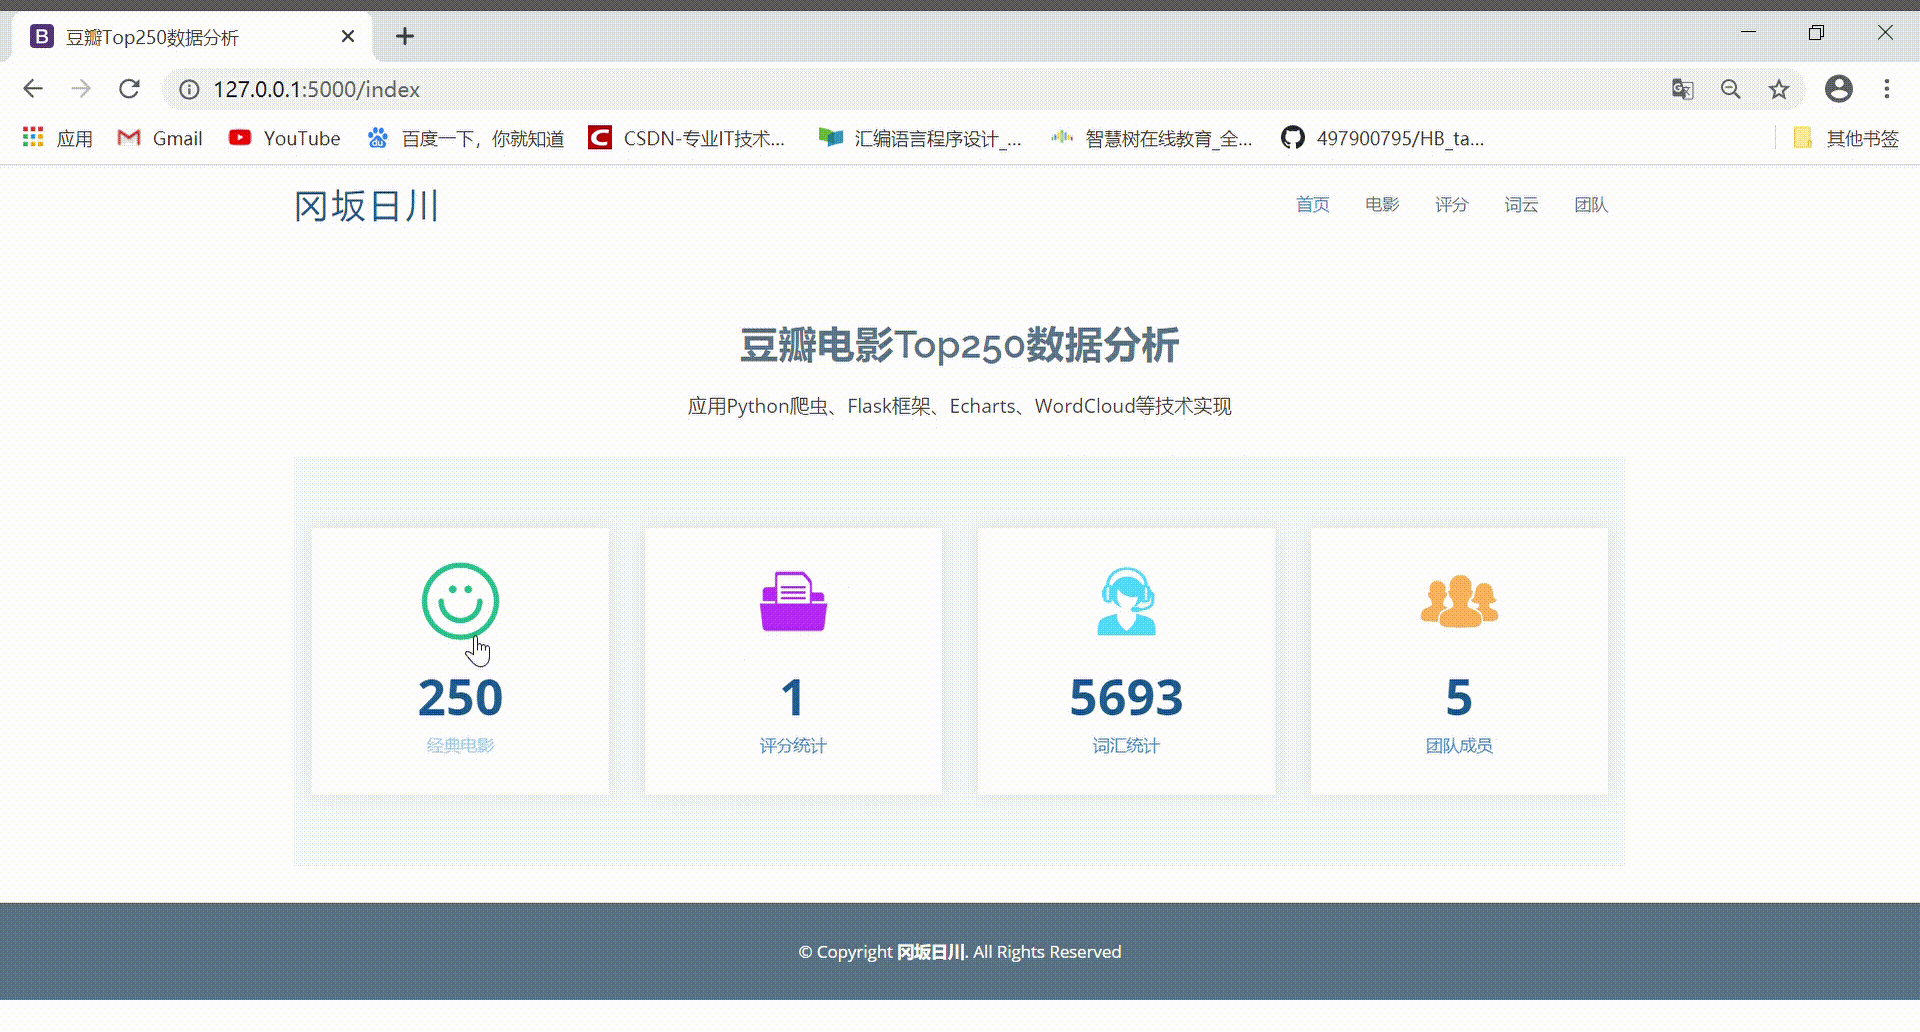Click the translate page icon

pyautogui.click(x=1683, y=89)
